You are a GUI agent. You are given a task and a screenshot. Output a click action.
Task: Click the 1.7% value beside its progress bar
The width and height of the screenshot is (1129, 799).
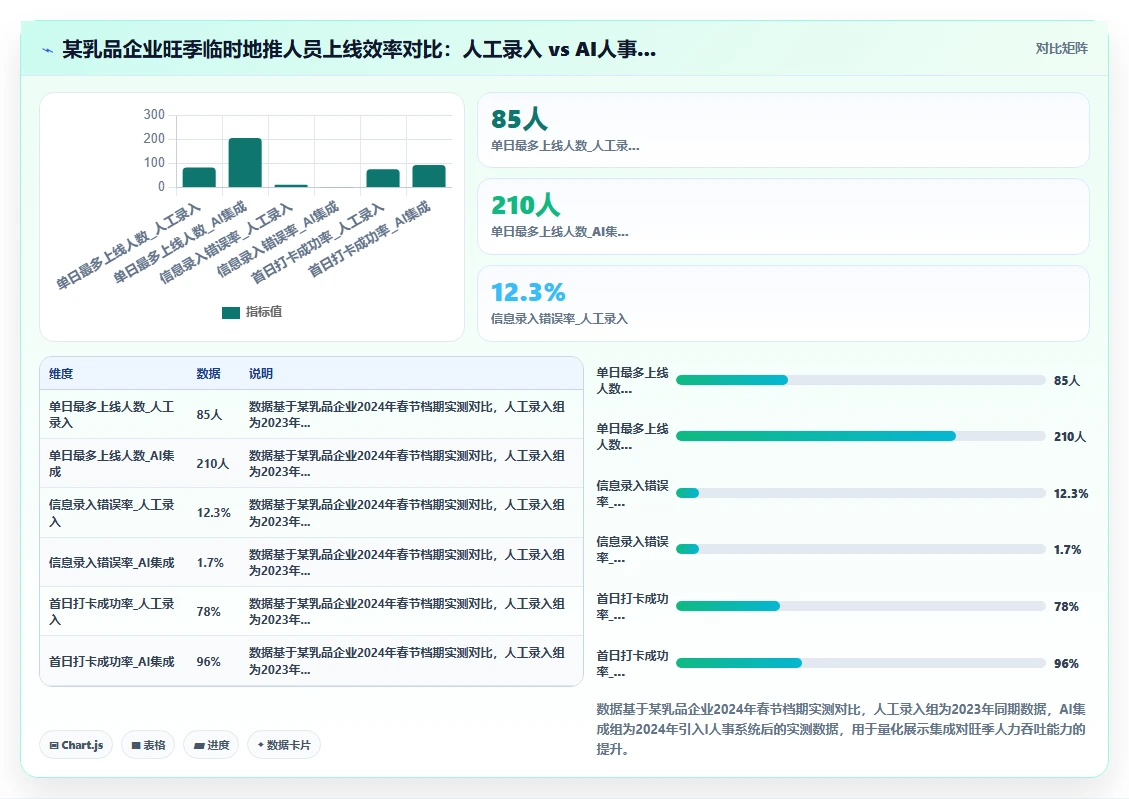click(1068, 550)
